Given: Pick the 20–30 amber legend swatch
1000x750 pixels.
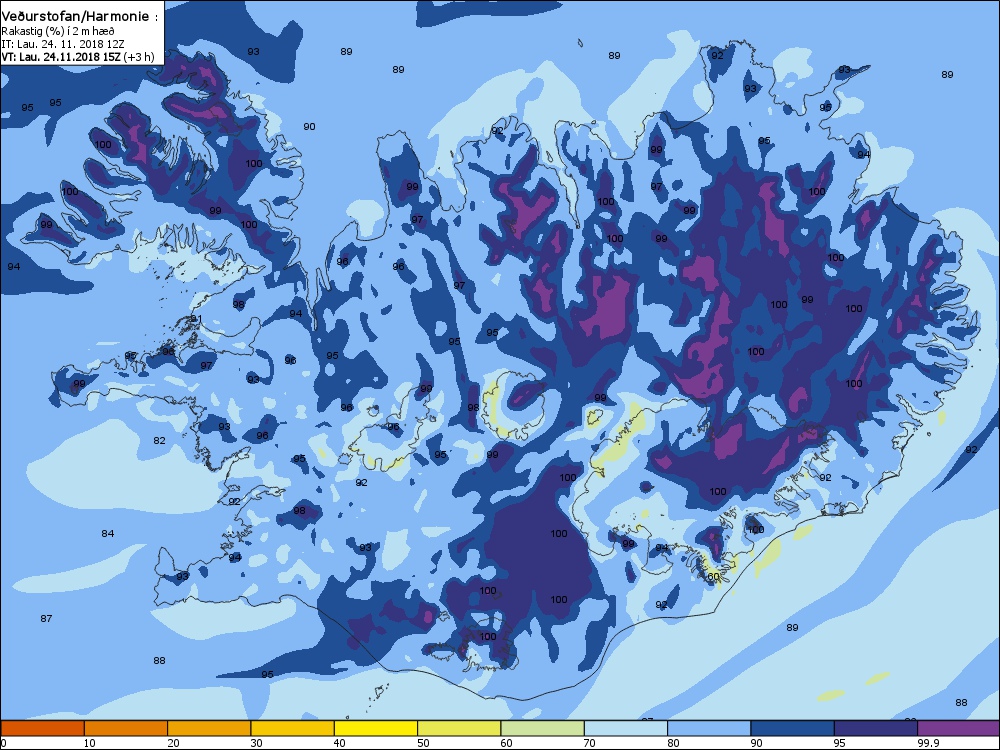Looking at the screenshot, I should (x=209, y=728).
